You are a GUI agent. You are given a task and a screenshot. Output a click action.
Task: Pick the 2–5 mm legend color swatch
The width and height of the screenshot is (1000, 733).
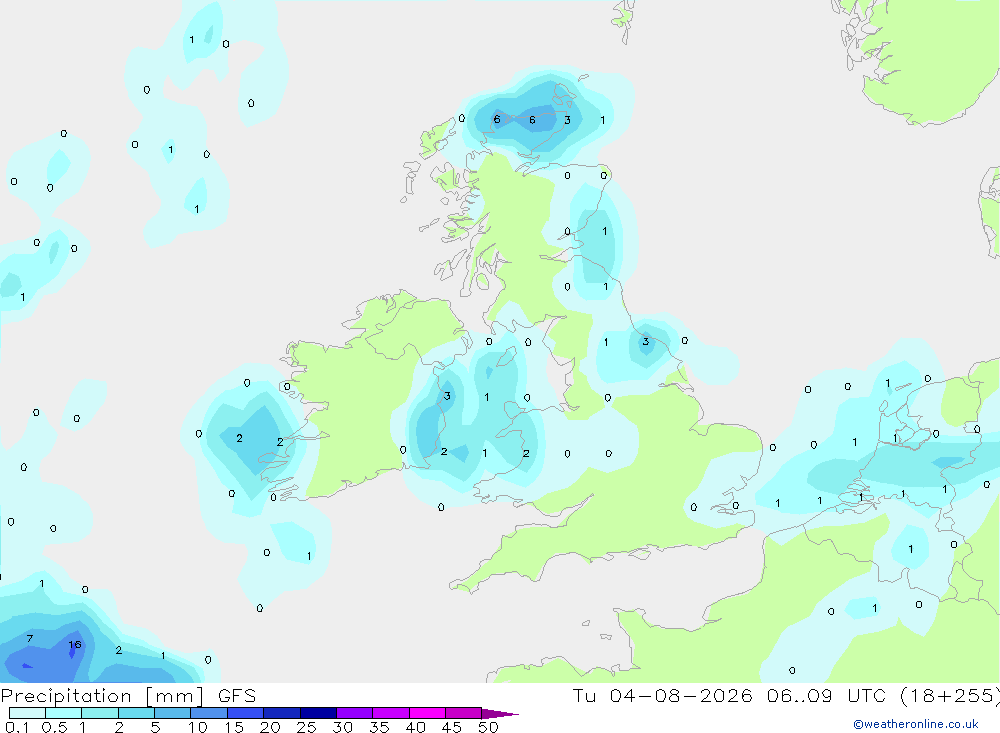[x=136, y=713]
